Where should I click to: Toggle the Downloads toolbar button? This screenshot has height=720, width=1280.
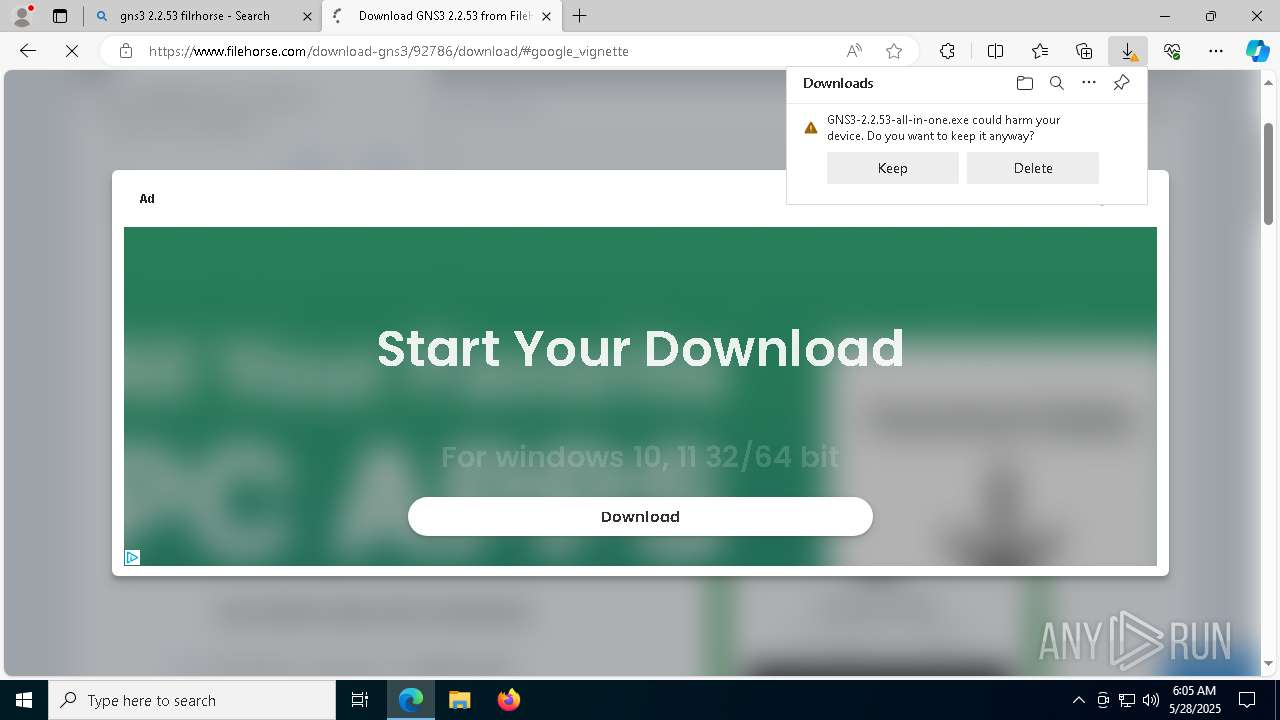pyautogui.click(x=1128, y=51)
